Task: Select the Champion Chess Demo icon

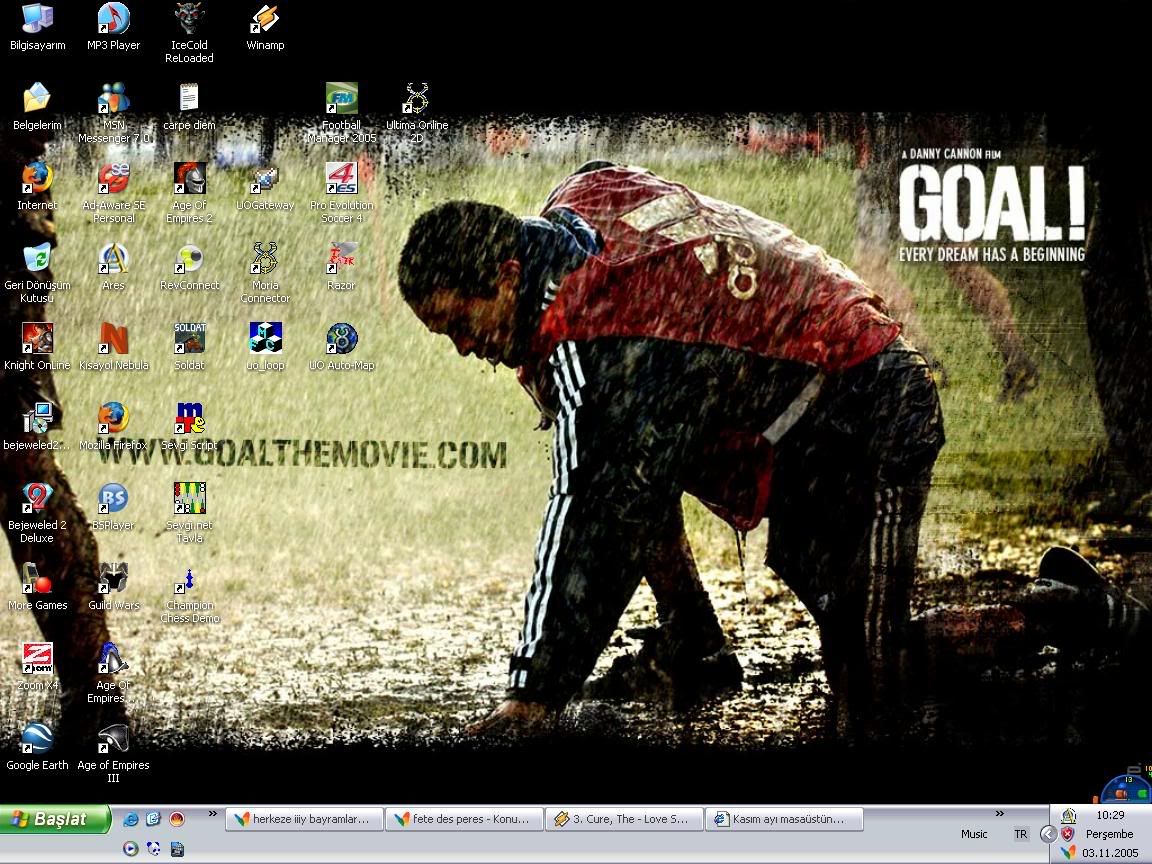Action: coord(189,594)
